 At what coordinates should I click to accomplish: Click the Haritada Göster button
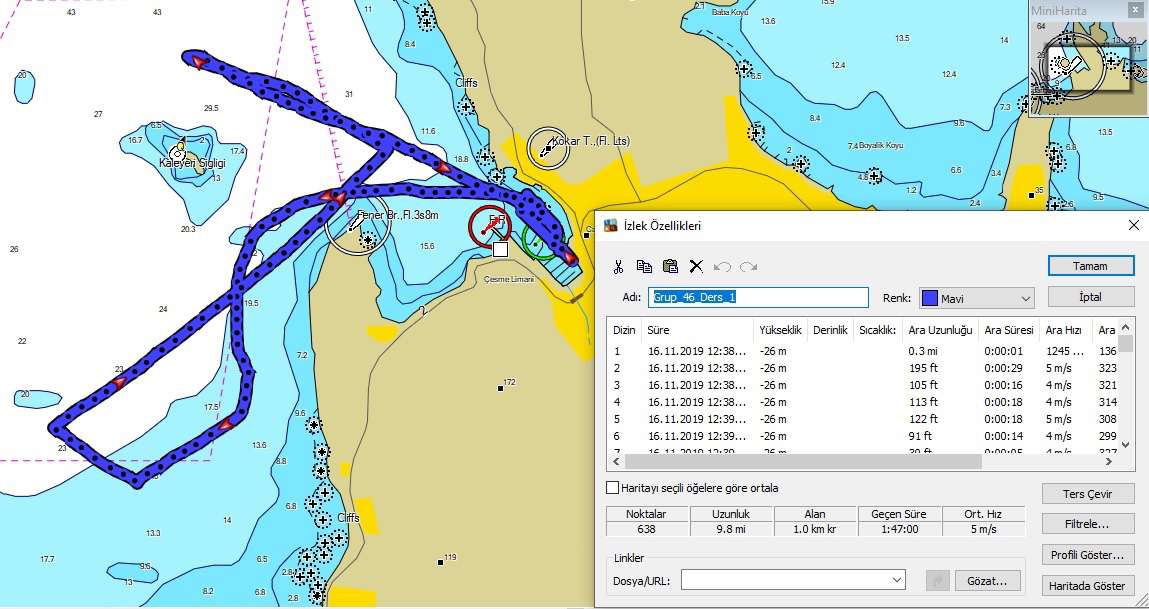(1088, 586)
